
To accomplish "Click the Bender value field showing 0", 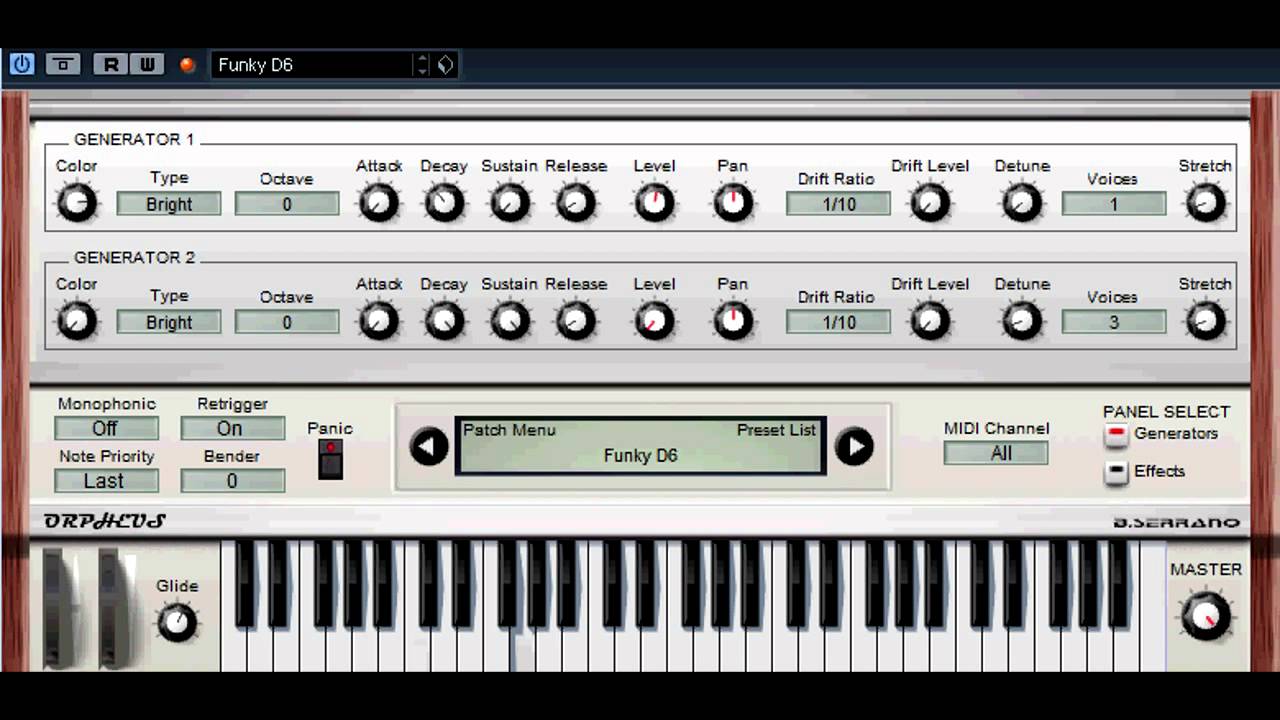I will click(232, 481).
